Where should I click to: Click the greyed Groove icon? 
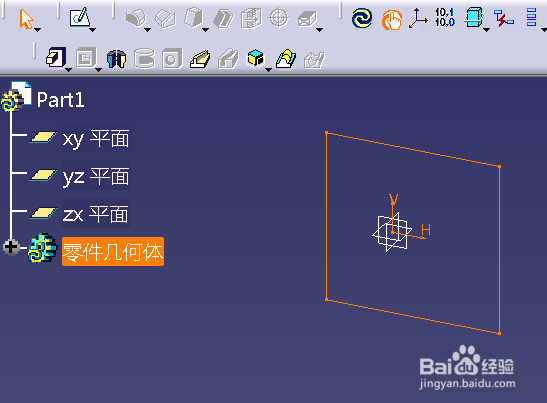coord(144,58)
